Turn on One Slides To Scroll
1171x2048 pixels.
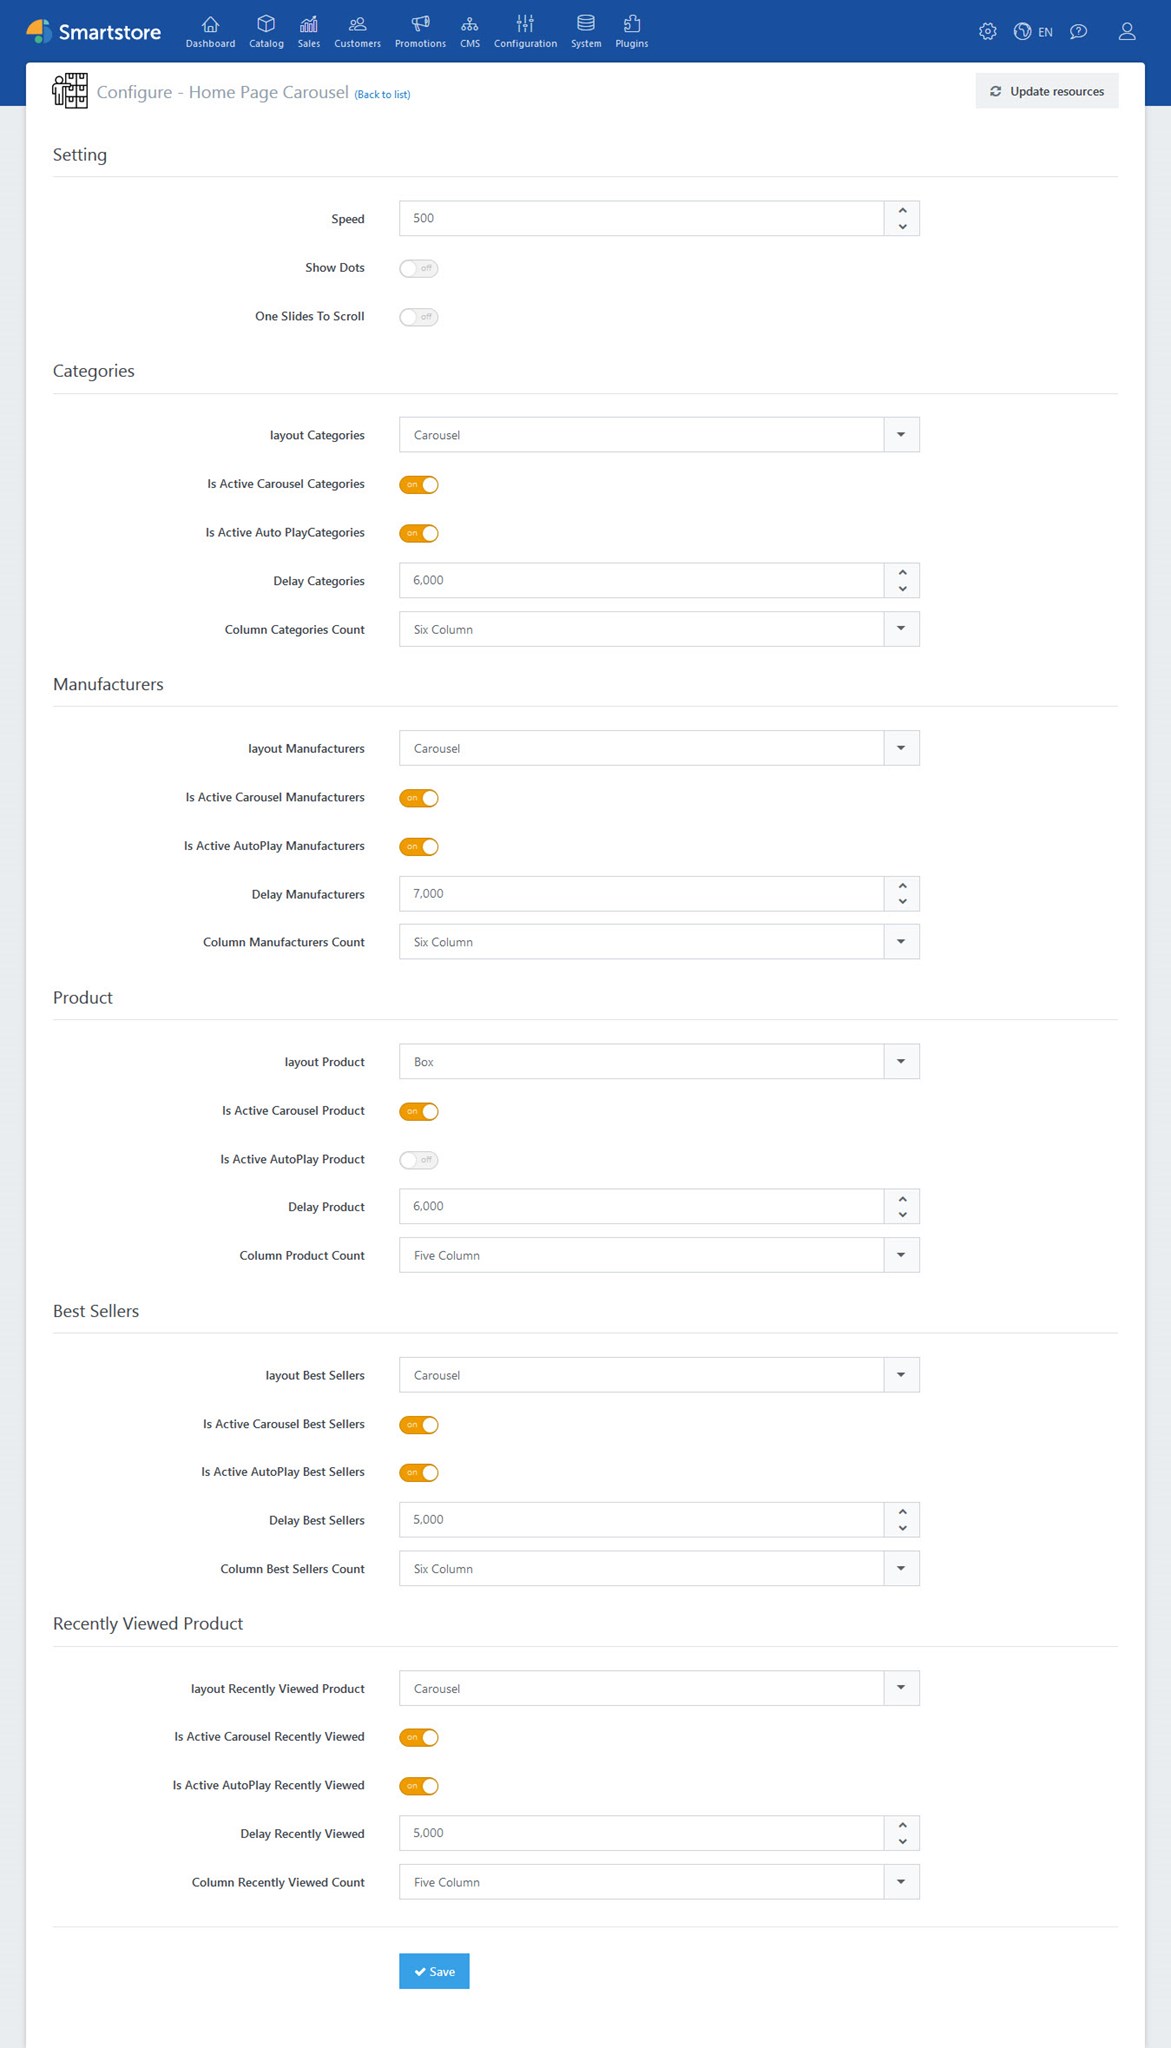[x=418, y=317]
